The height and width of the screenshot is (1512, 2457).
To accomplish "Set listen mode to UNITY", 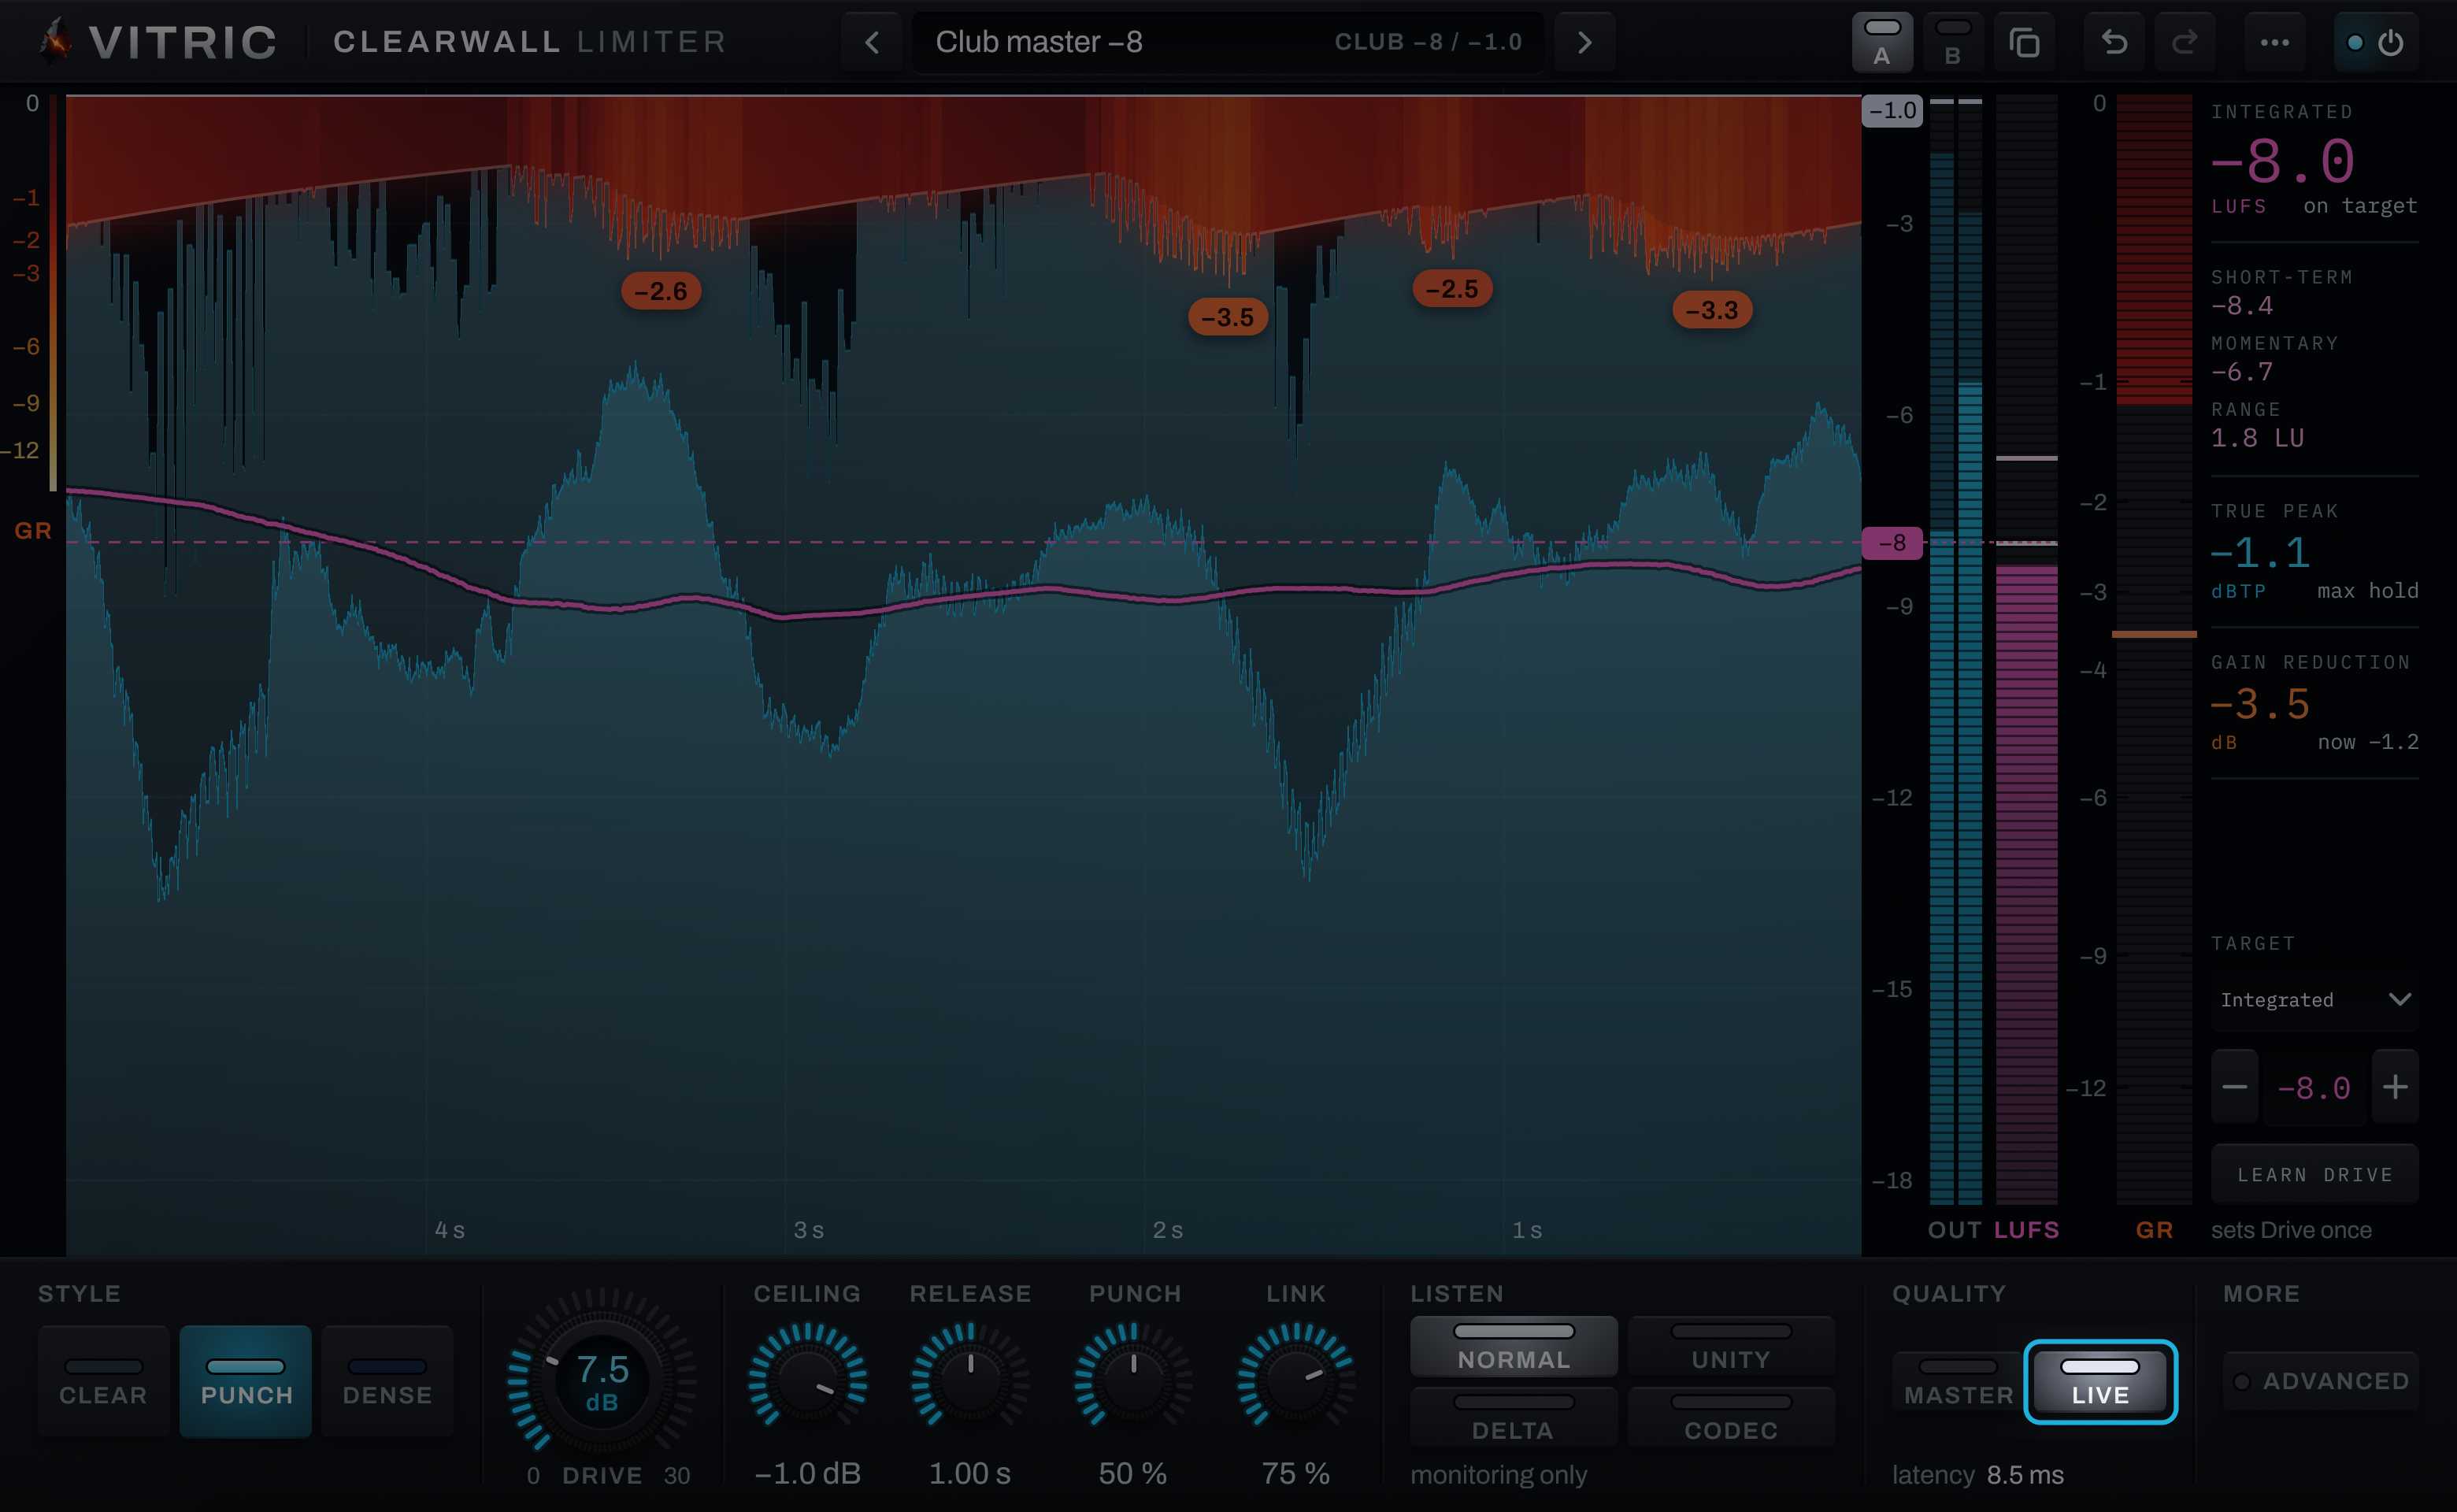I will (1730, 1346).
